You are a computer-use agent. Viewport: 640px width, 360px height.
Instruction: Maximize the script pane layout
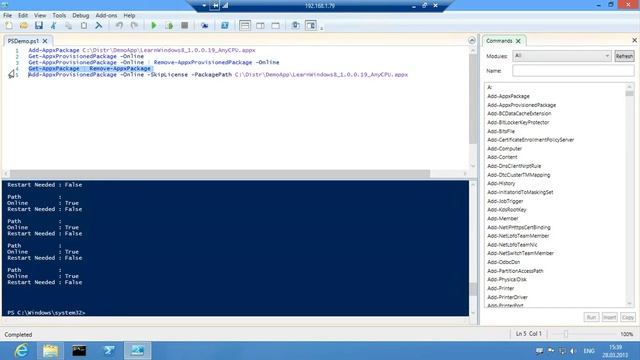click(x=276, y=26)
